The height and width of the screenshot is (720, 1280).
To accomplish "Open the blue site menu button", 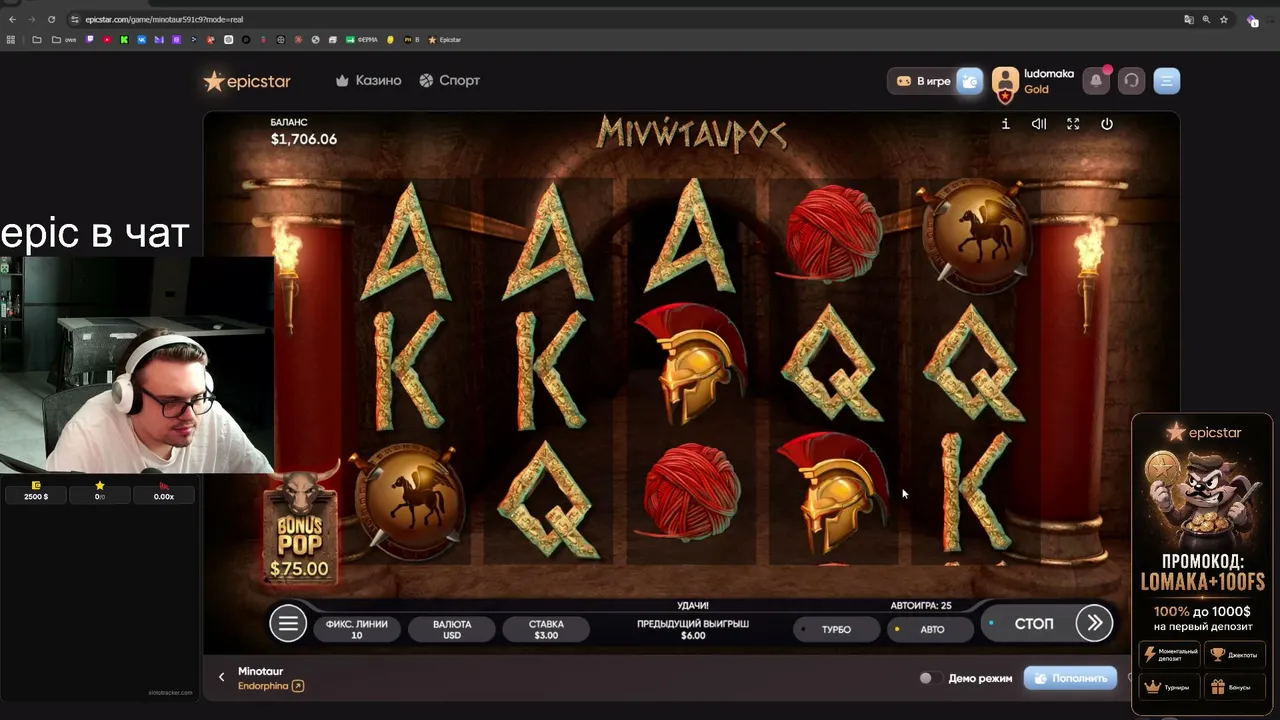I will pos(1167,81).
